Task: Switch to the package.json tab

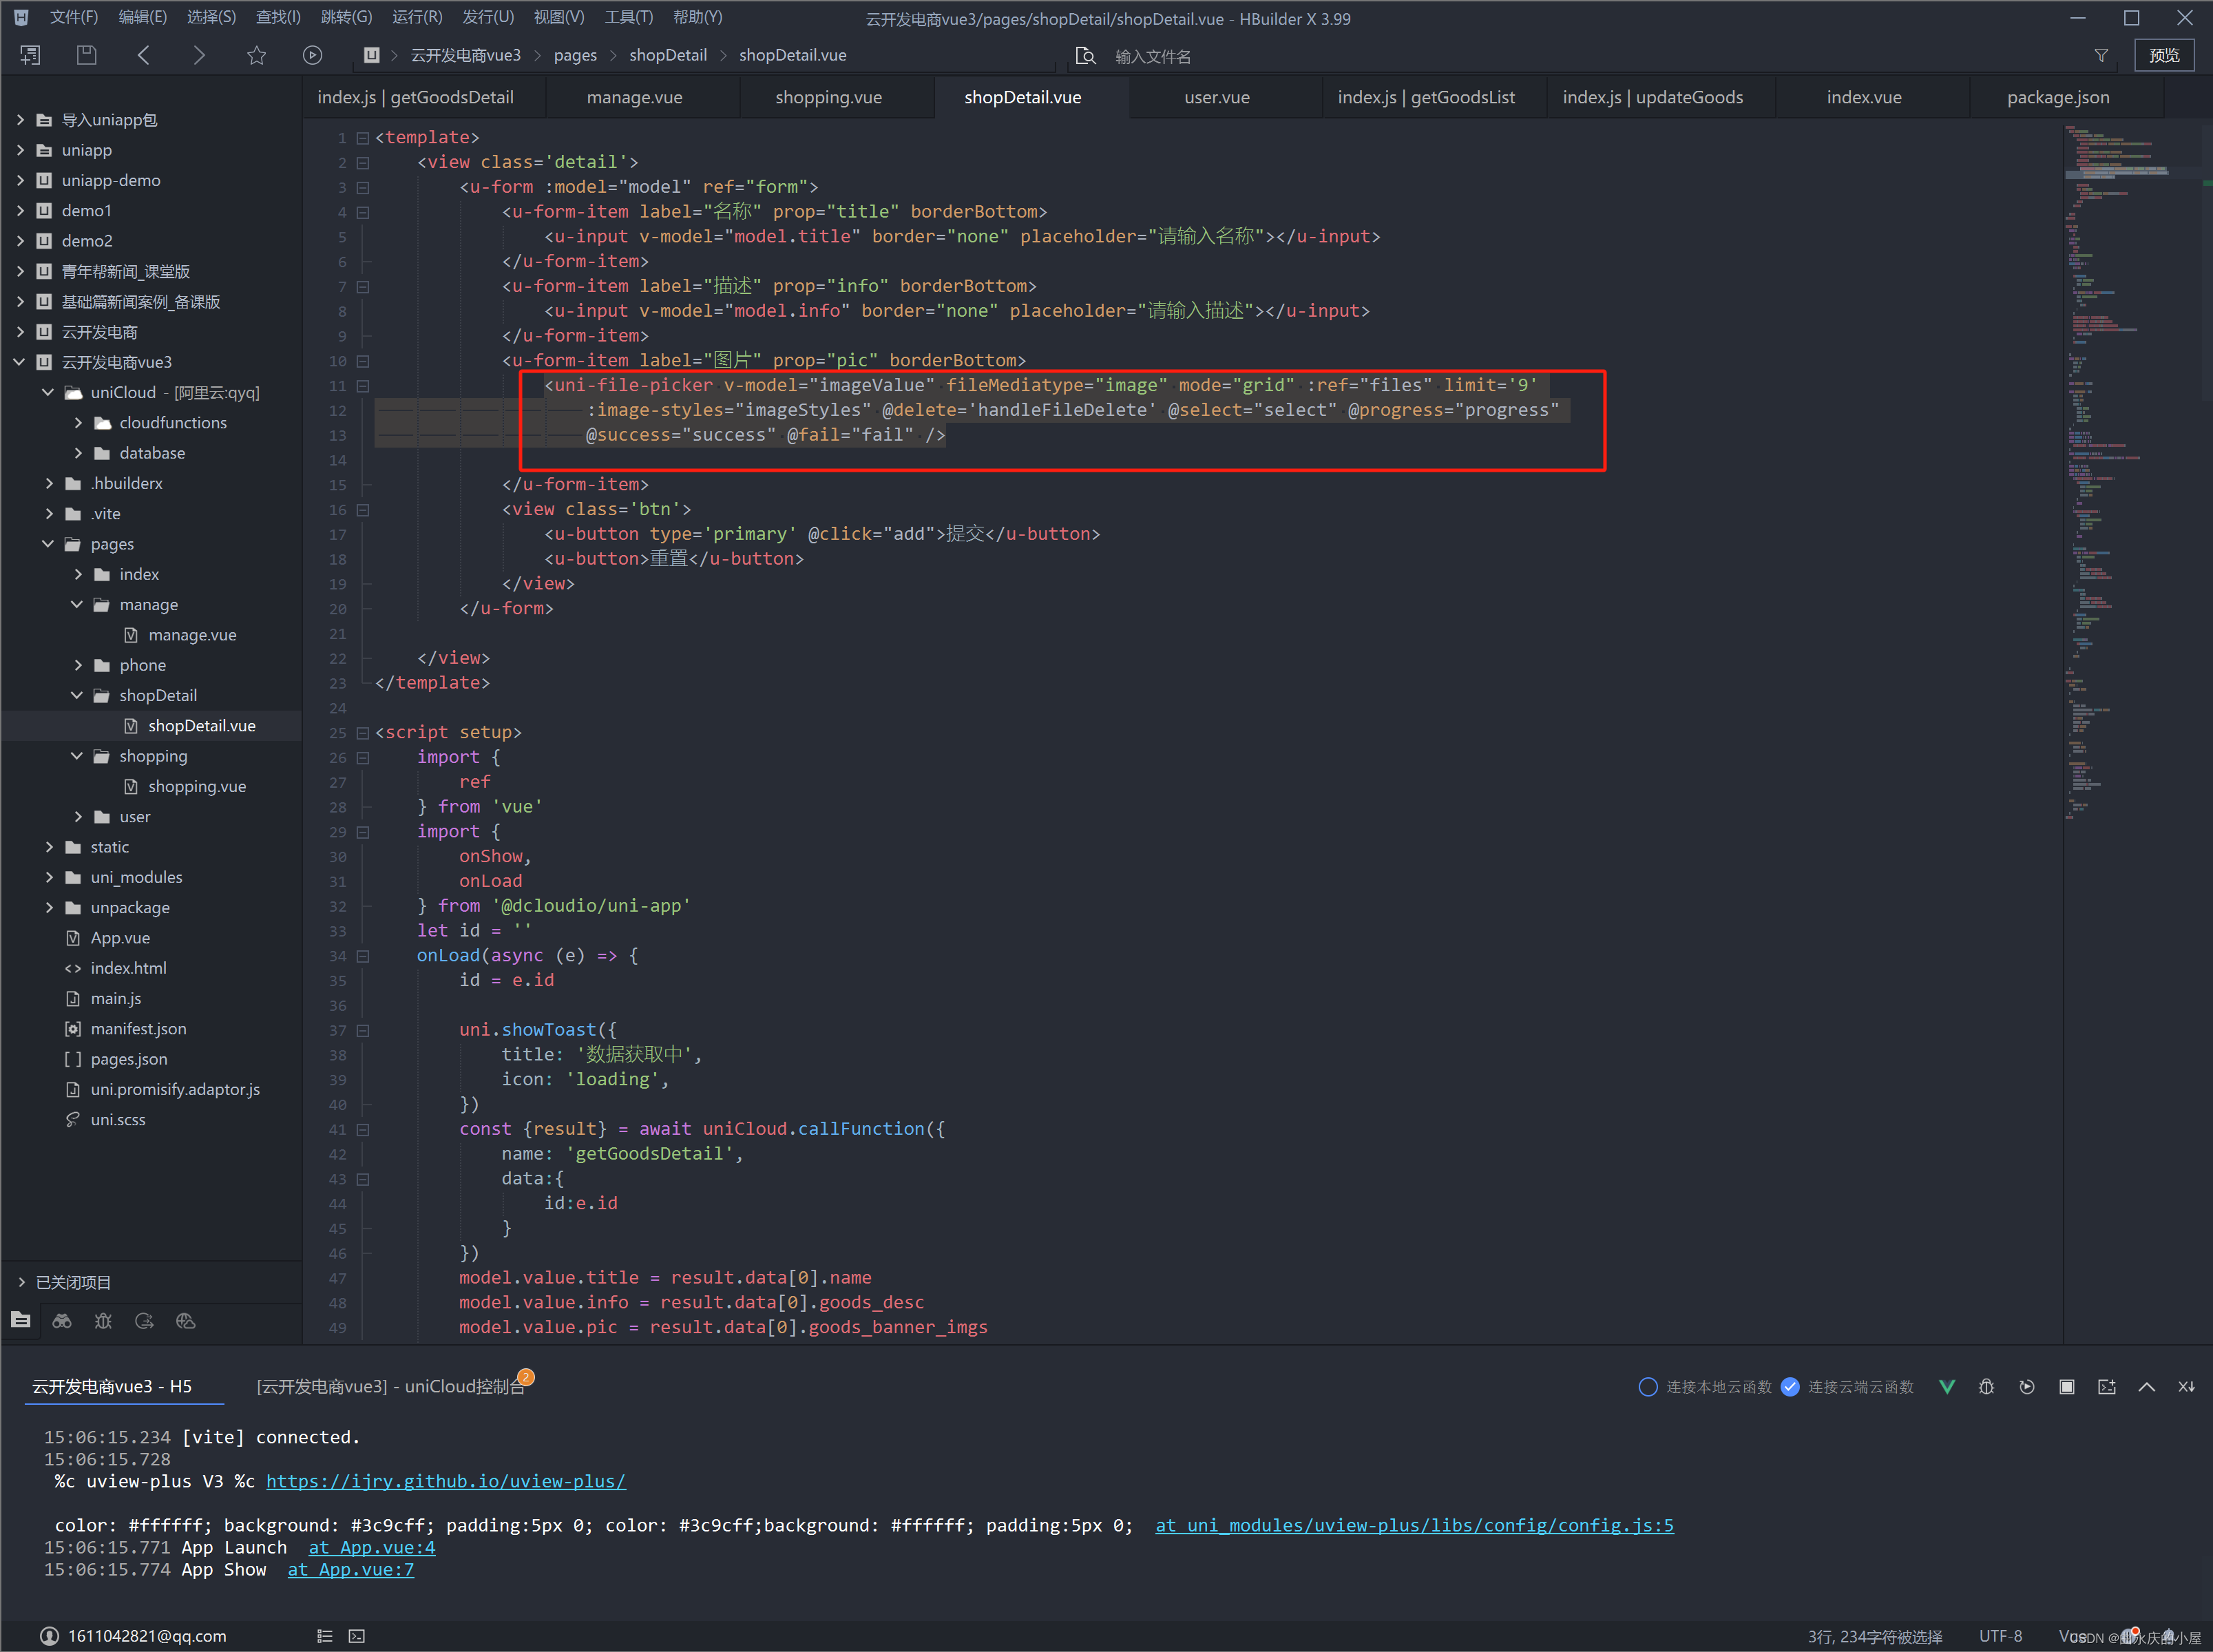Action: pos(2058,97)
